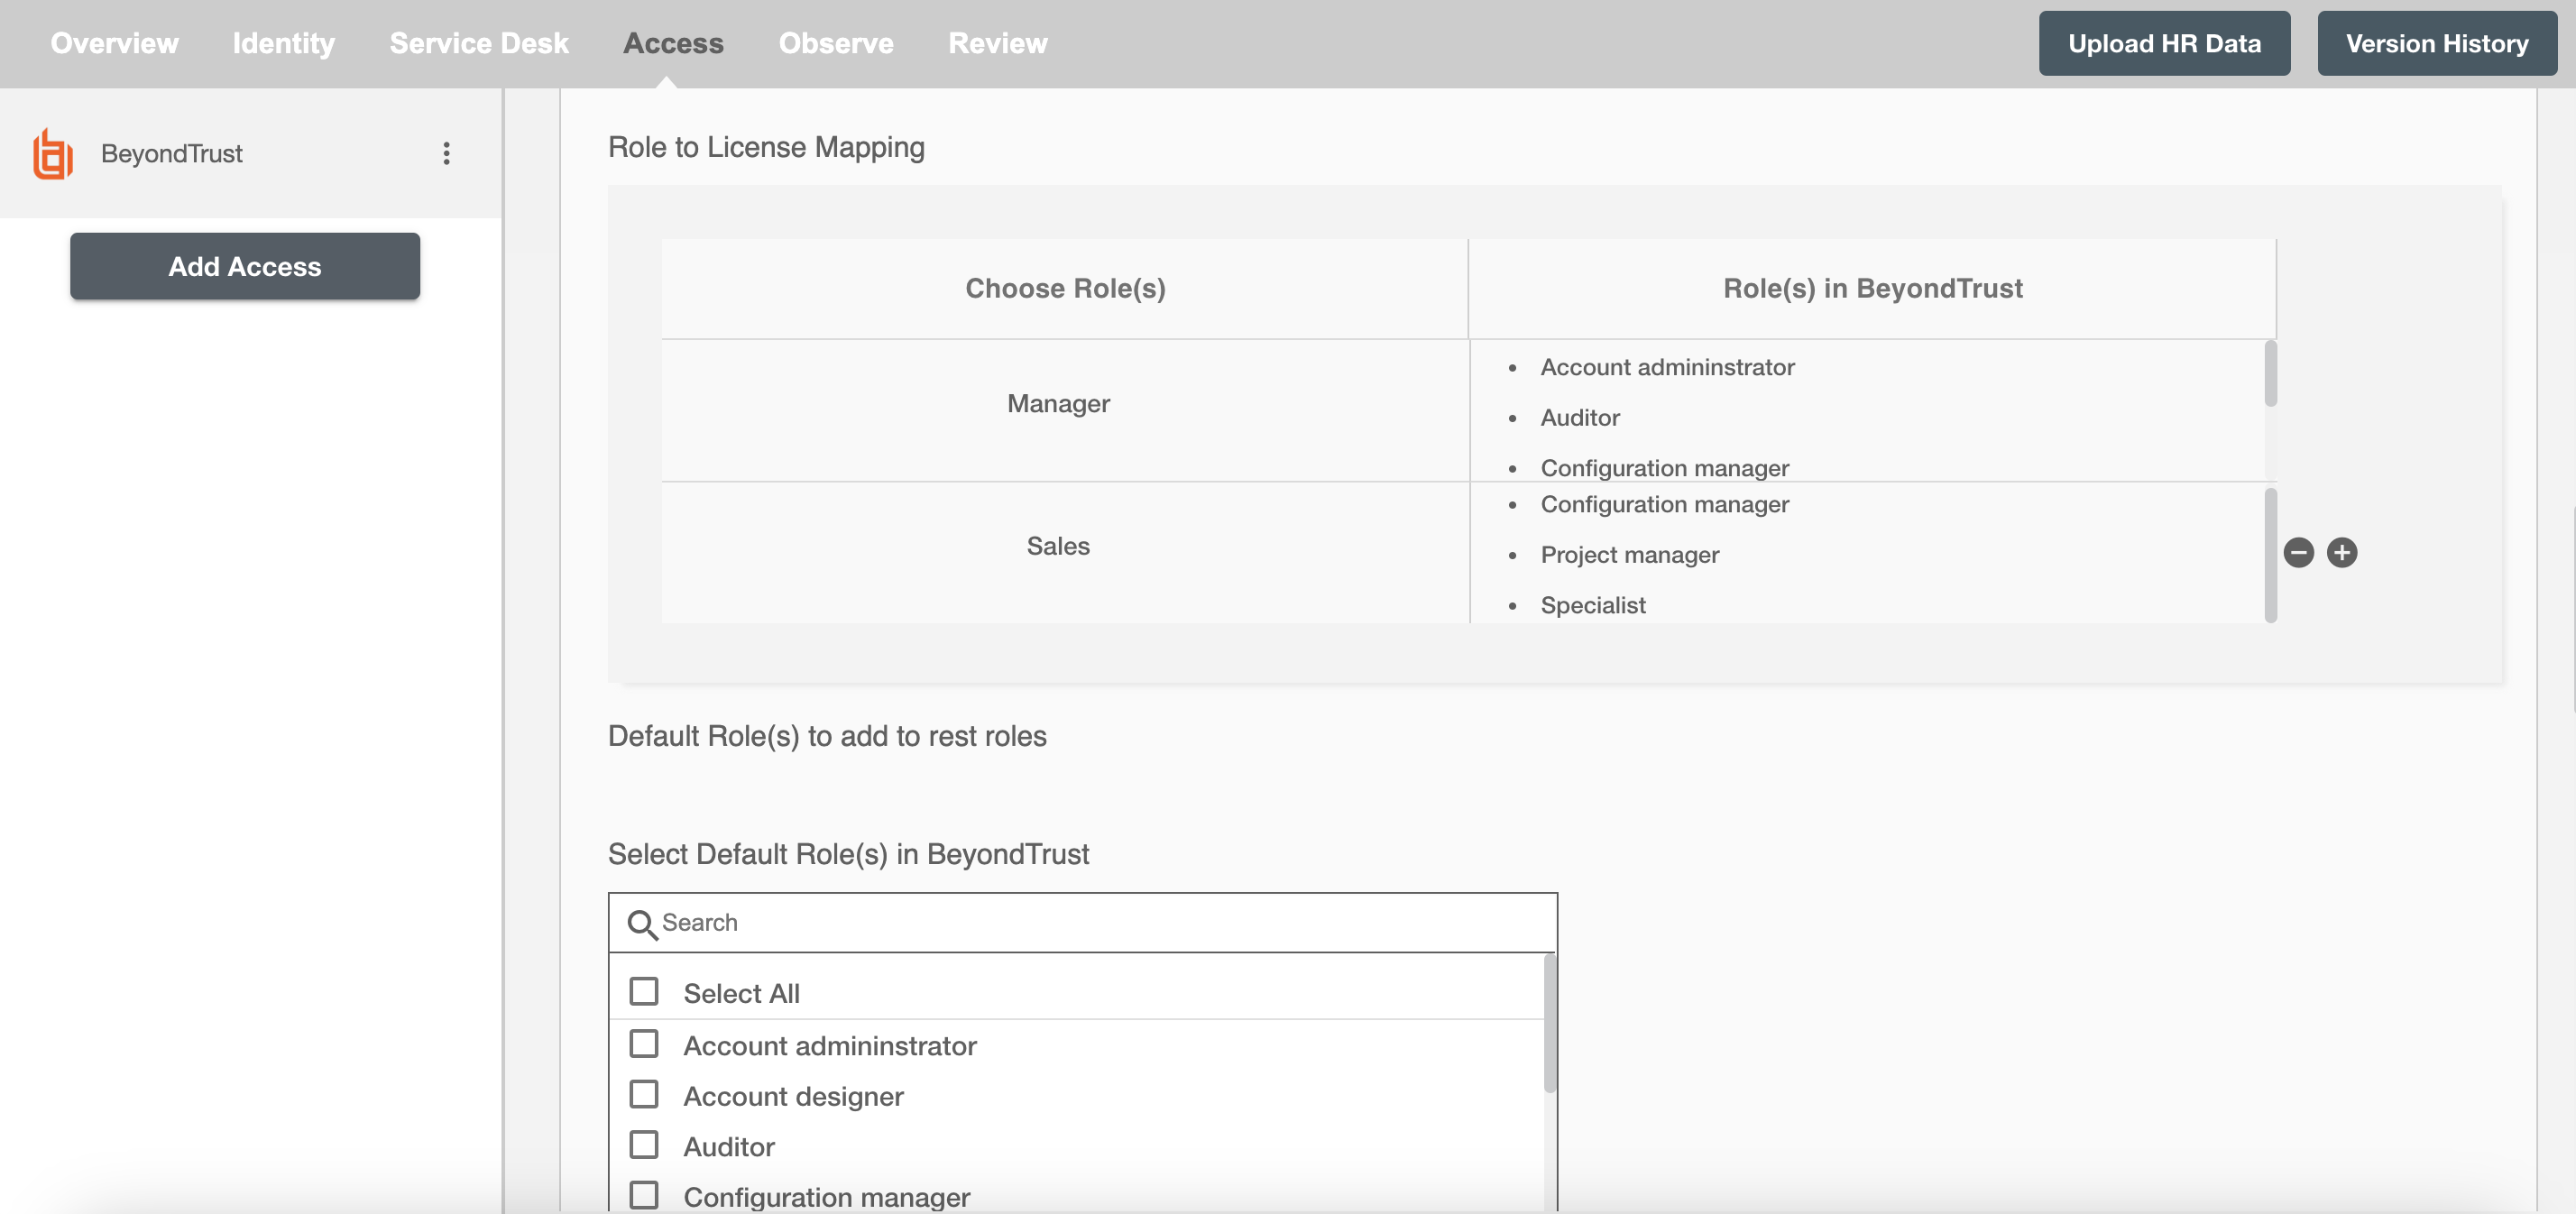
Task: Click the BeyondTrust application name in the sidebar
Action: click(x=172, y=153)
